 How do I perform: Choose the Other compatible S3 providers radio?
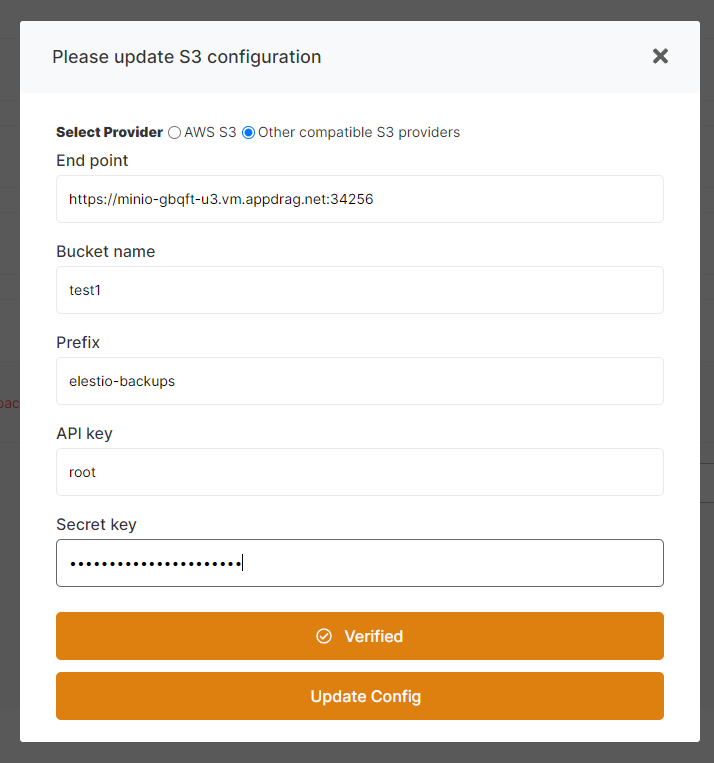pos(249,132)
